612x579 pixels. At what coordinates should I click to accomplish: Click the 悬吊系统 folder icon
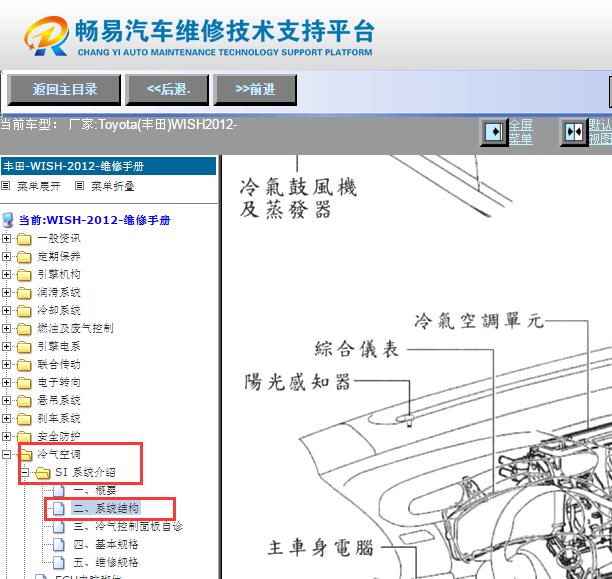tap(24, 401)
